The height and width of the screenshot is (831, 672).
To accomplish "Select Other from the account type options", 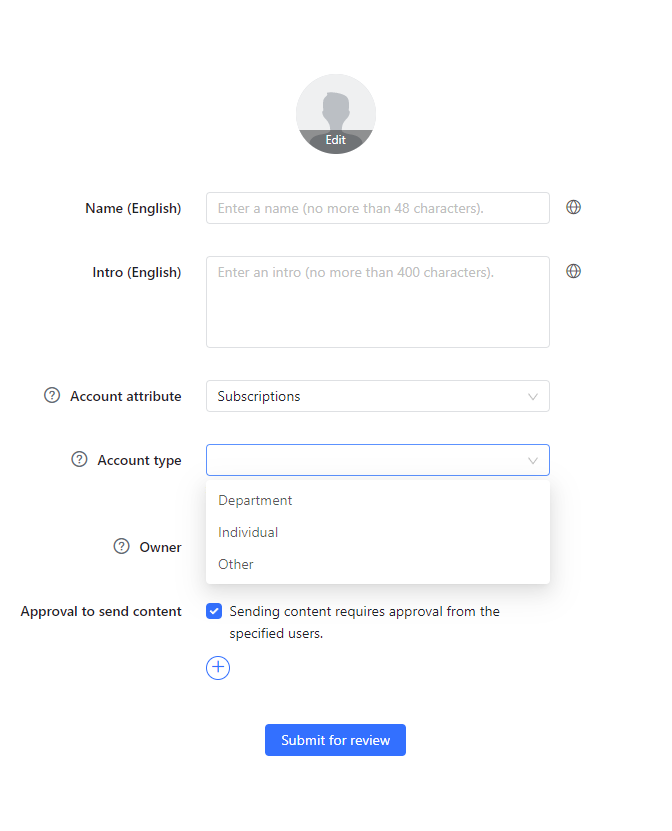I will 236,564.
